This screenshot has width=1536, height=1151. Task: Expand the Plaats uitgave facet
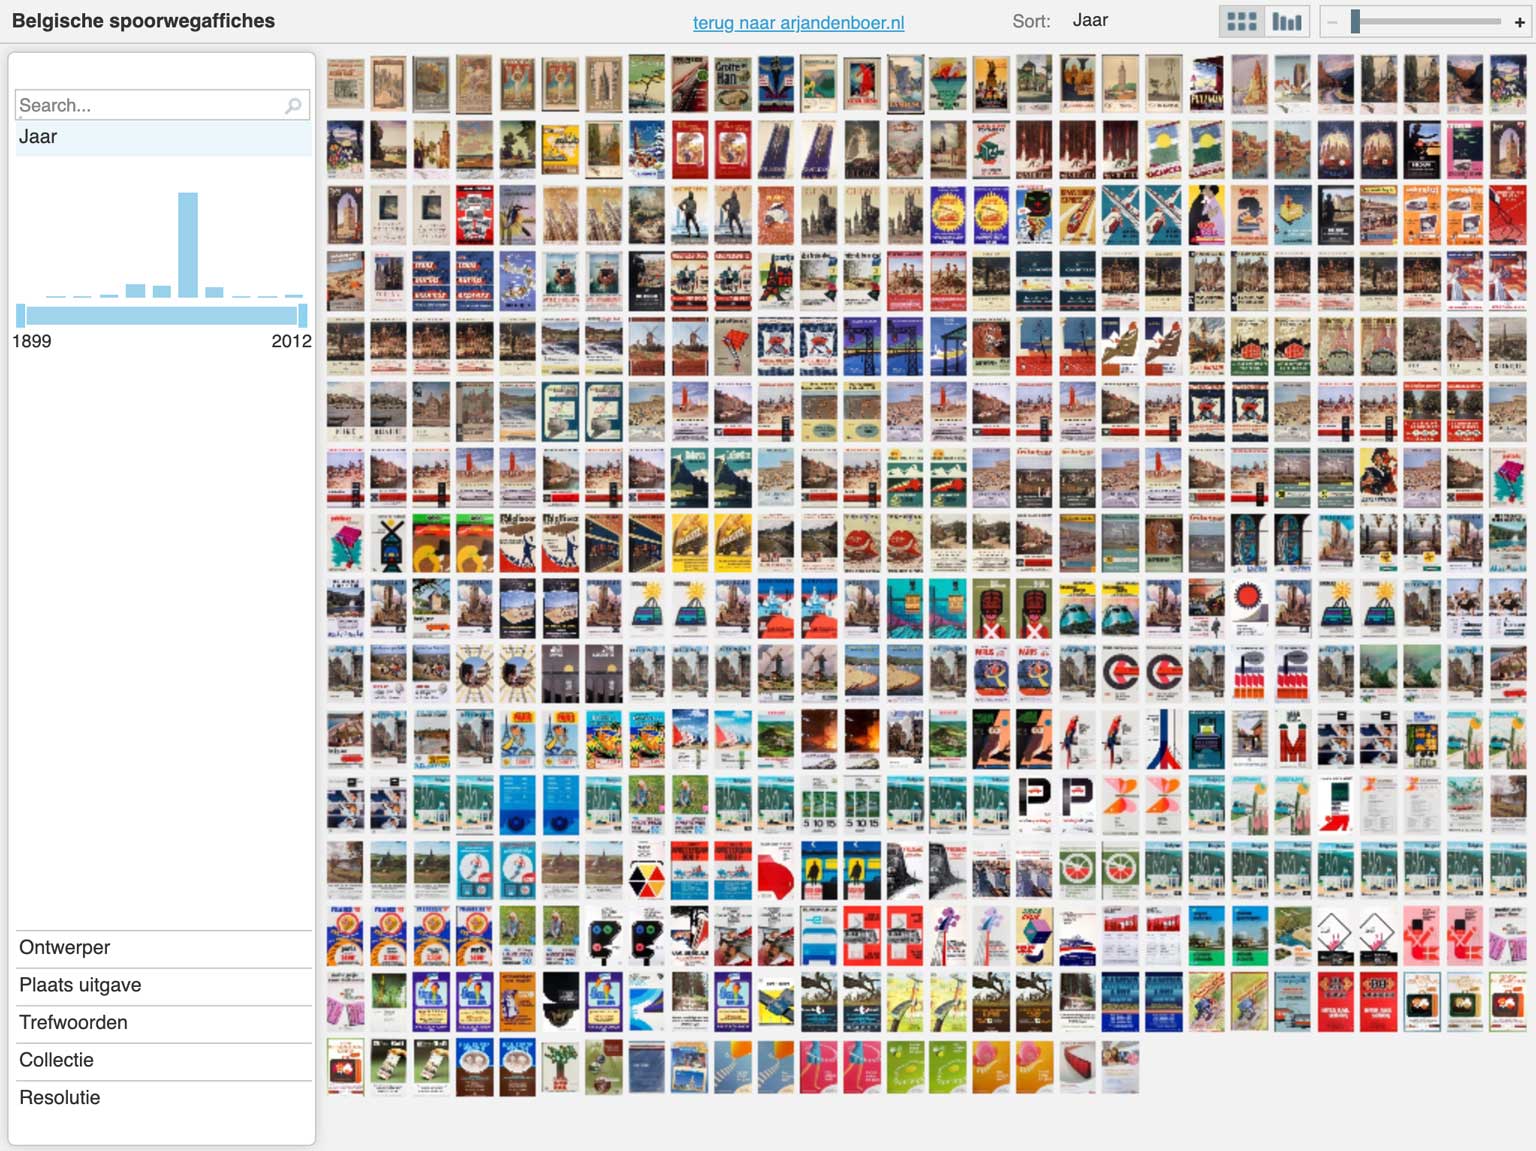[164, 985]
